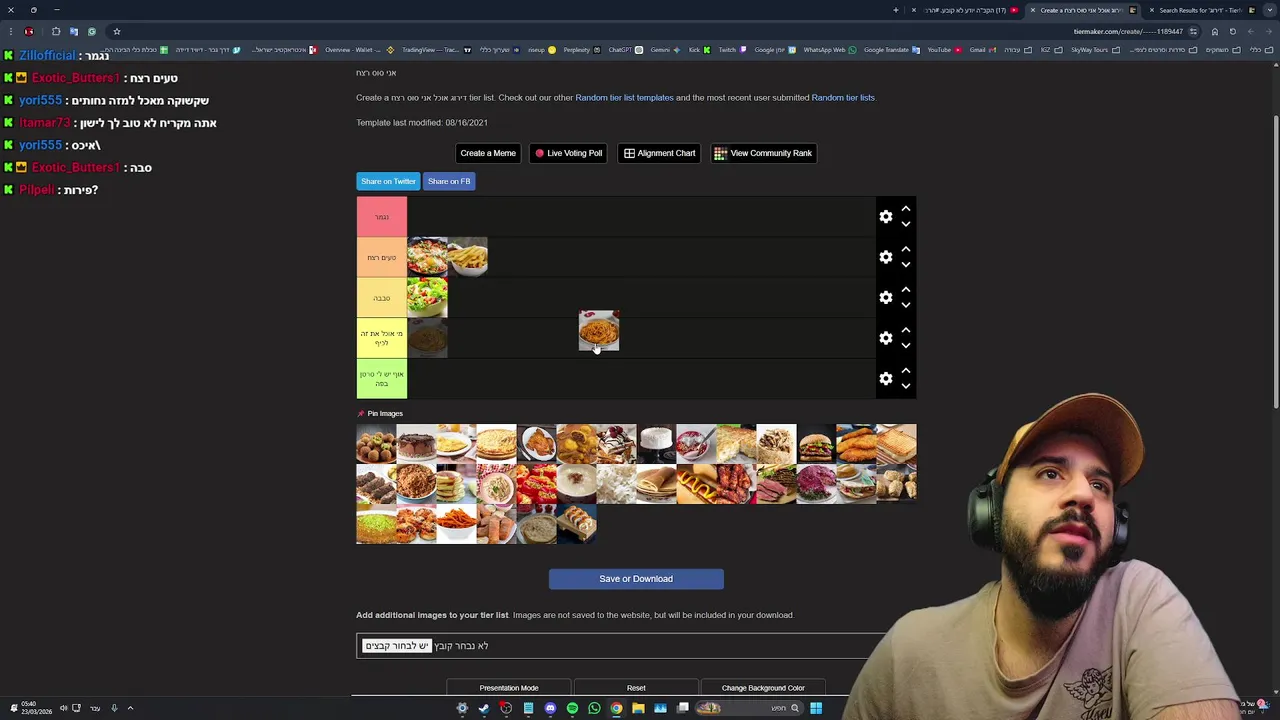
Task: Open Steam from the taskbar
Action: click(484, 708)
